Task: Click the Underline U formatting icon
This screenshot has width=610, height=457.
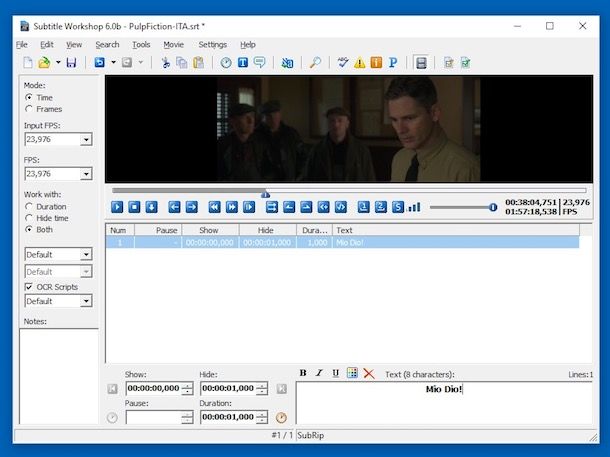Action: click(x=335, y=373)
